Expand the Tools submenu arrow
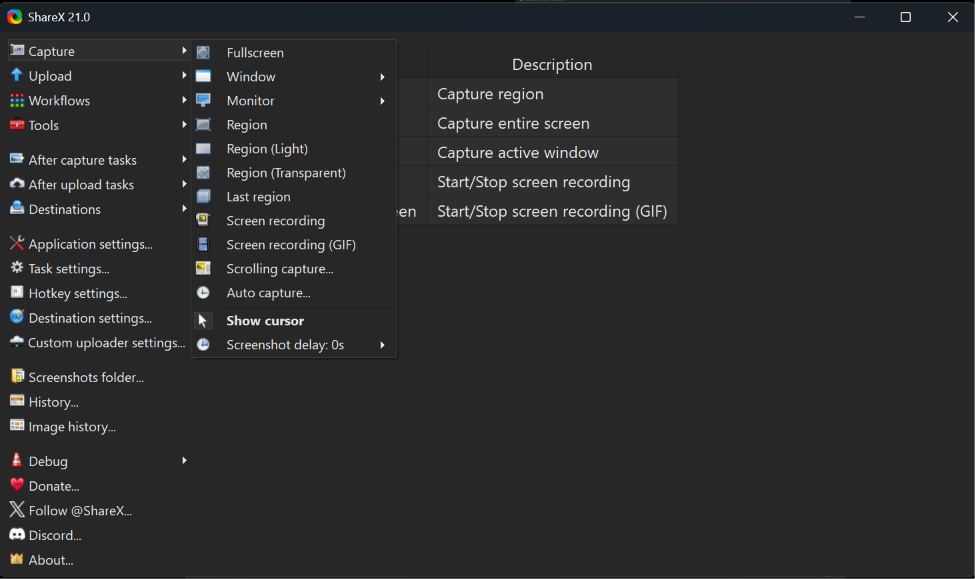Image resolution: width=975 pixels, height=579 pixels. (184, 124)
